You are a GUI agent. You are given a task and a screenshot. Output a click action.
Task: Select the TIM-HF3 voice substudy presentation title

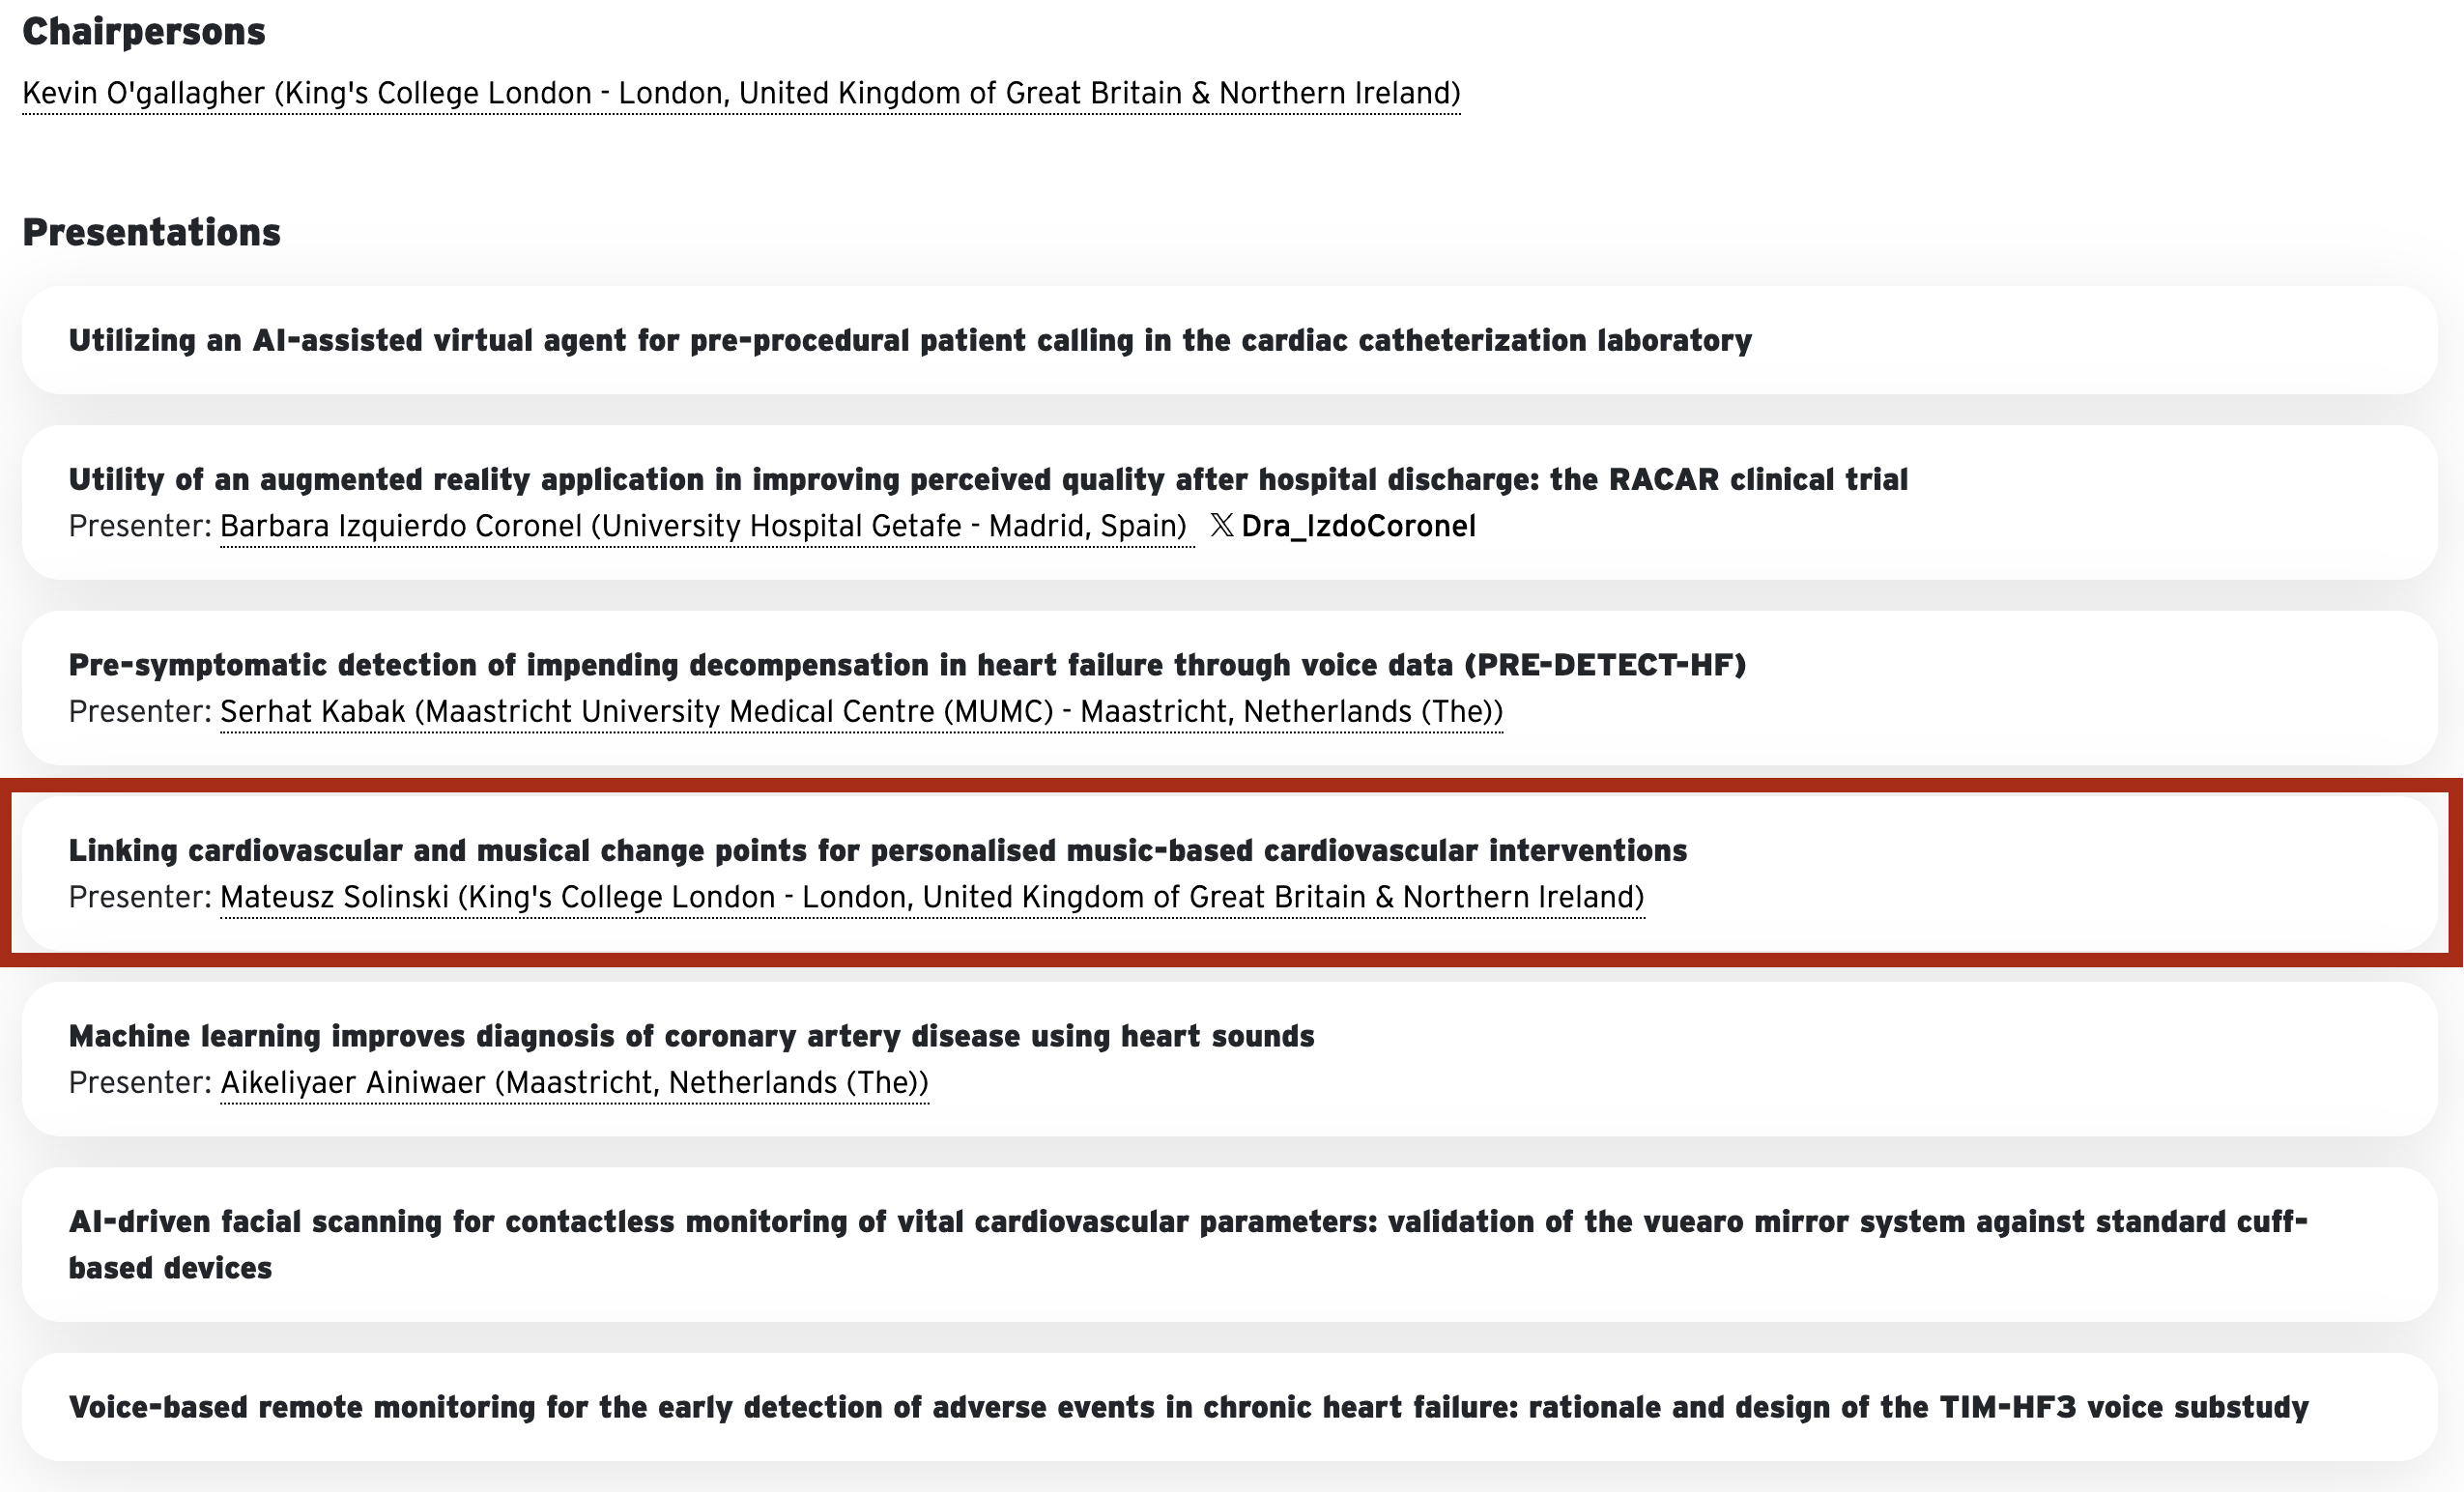click(1188, 1407)
